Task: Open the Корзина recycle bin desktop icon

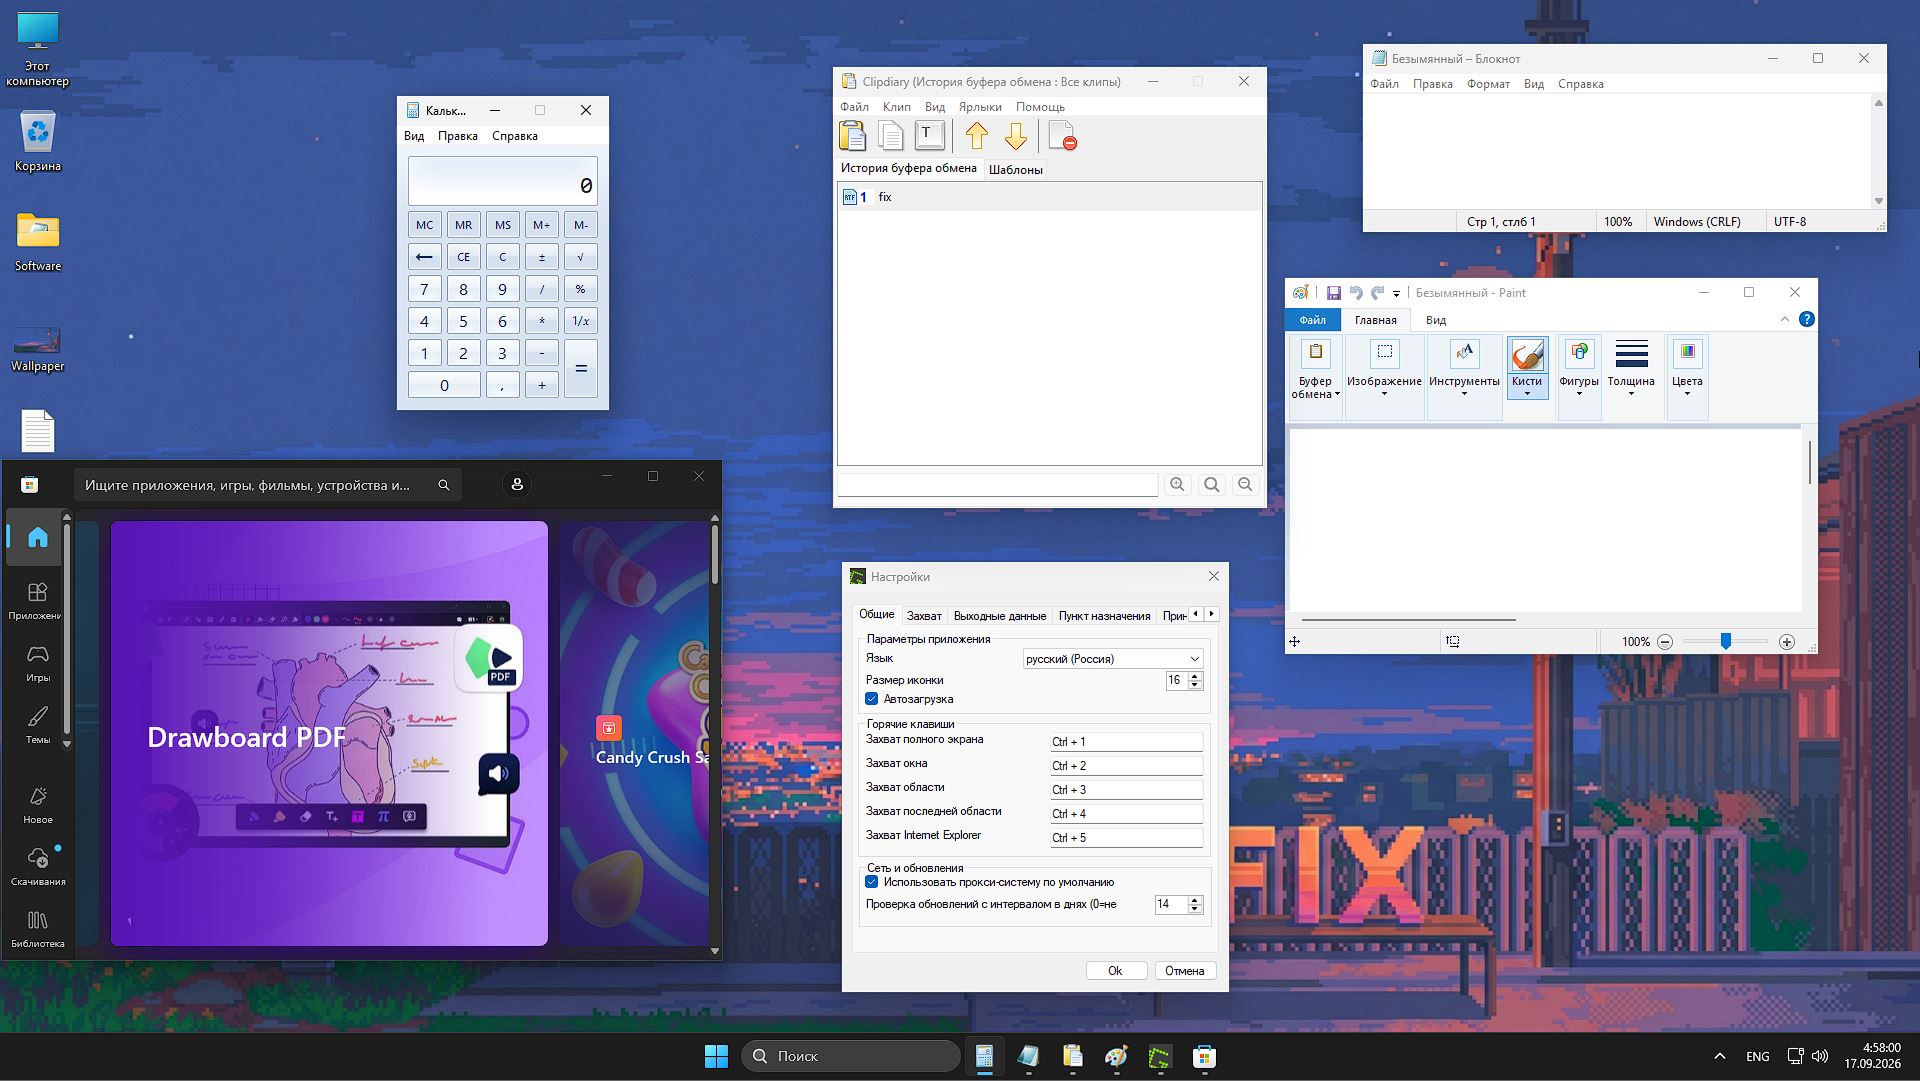Action: [38, 142]
